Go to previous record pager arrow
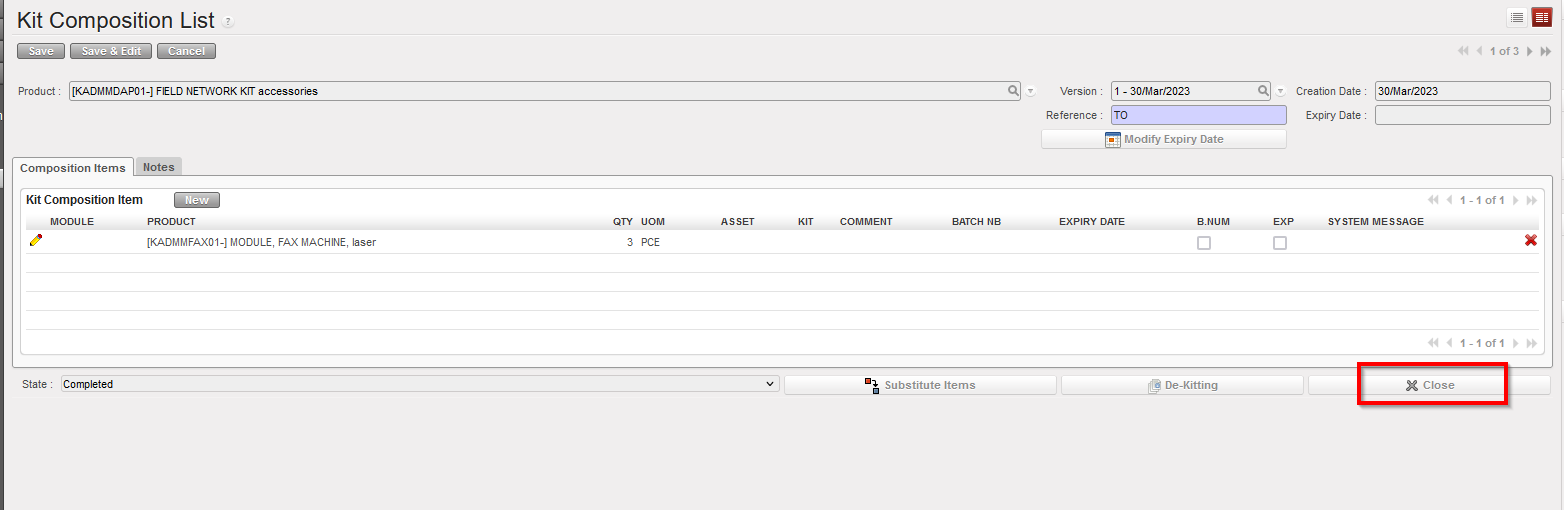This screenshot has width=1564, height=510. (1479, 51)
